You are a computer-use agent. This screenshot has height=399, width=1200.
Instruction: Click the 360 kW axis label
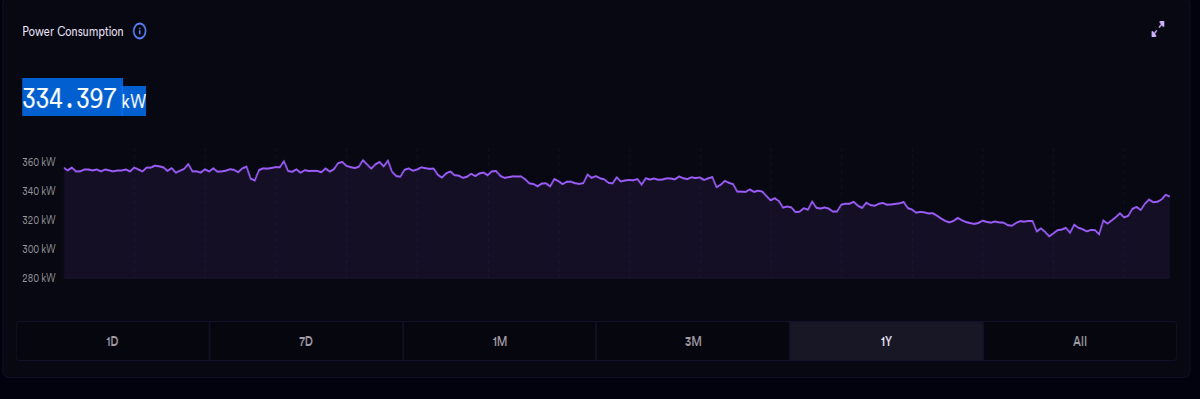pyautogui.click(x=39, y=162)
